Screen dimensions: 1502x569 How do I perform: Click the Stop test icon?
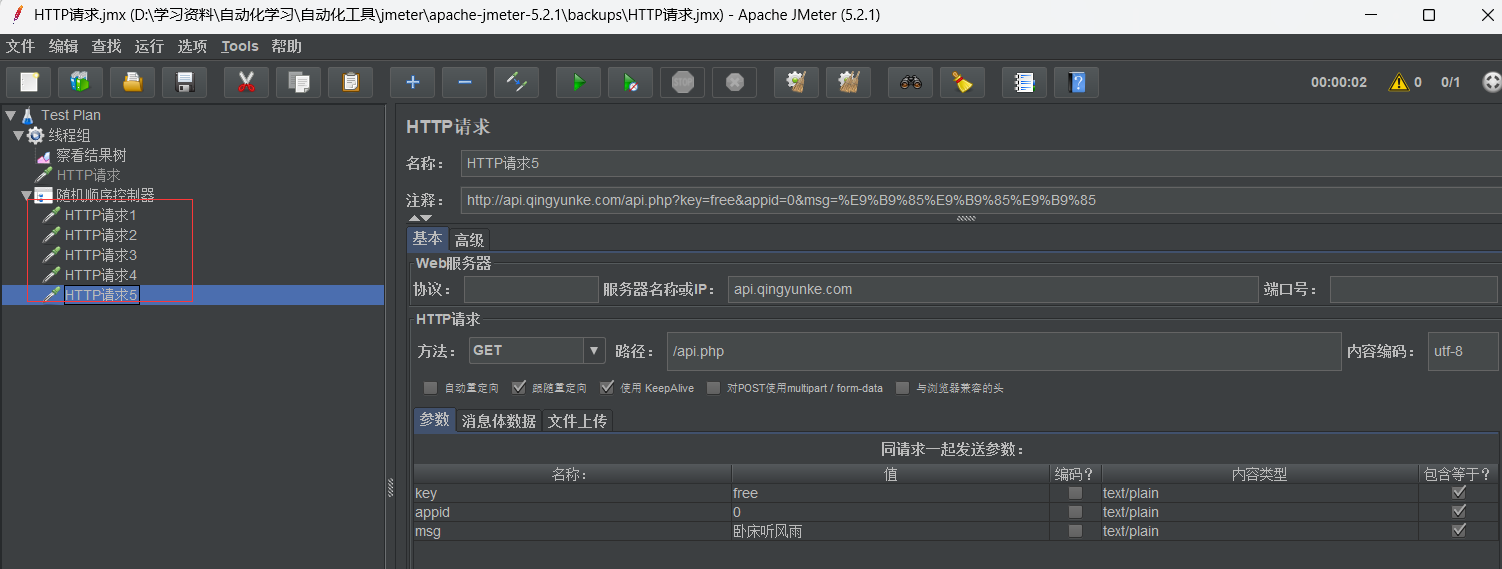coord(682,82)
